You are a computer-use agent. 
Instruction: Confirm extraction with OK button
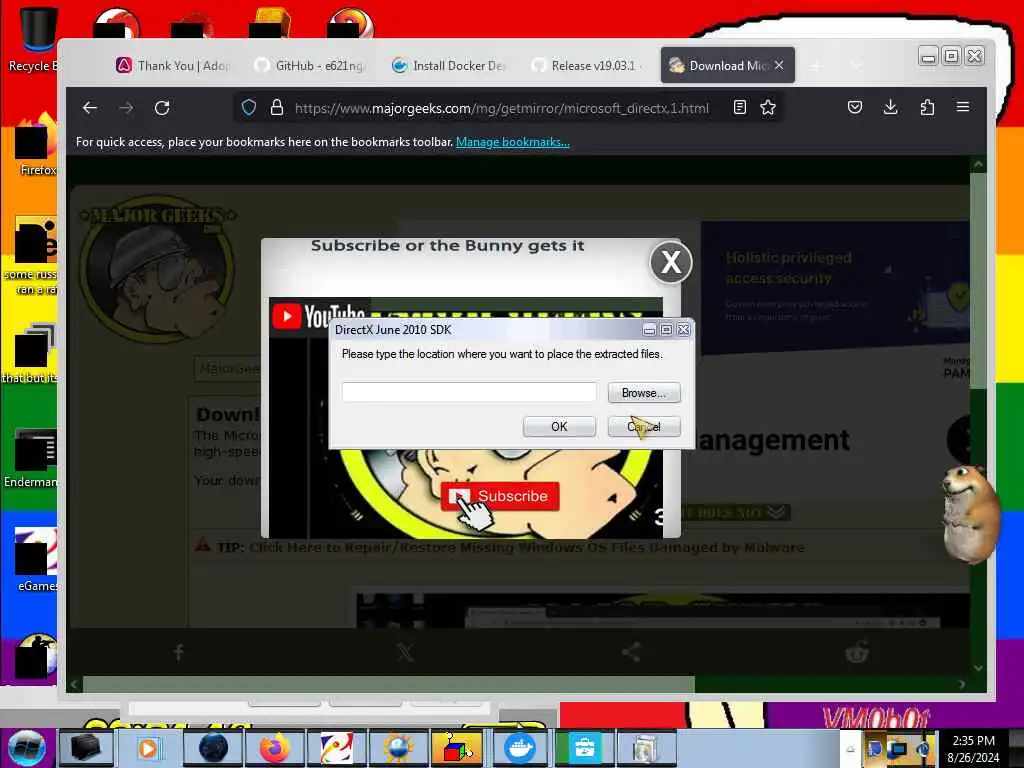[x=559, y=426]
